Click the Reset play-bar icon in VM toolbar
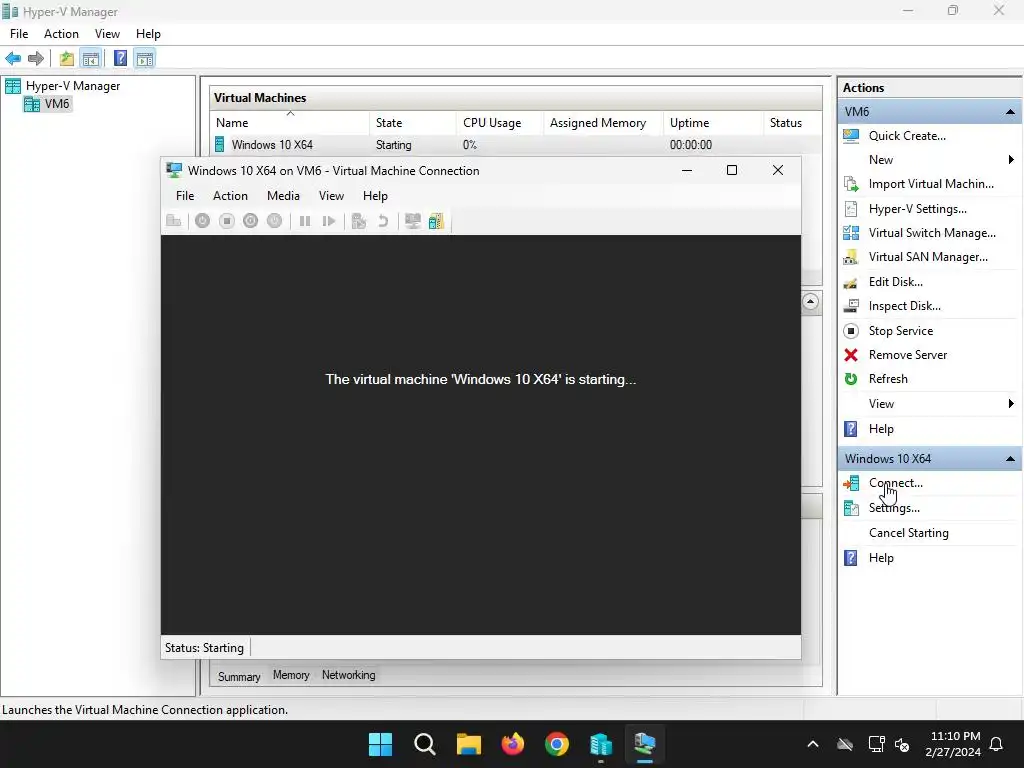Image resolution: width=1024 pixels, height=768 pixels. 329,221
